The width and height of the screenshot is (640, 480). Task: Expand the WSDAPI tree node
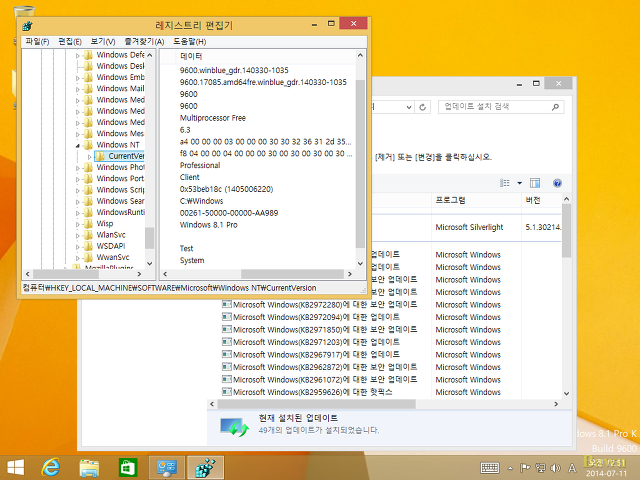[78, 247]
